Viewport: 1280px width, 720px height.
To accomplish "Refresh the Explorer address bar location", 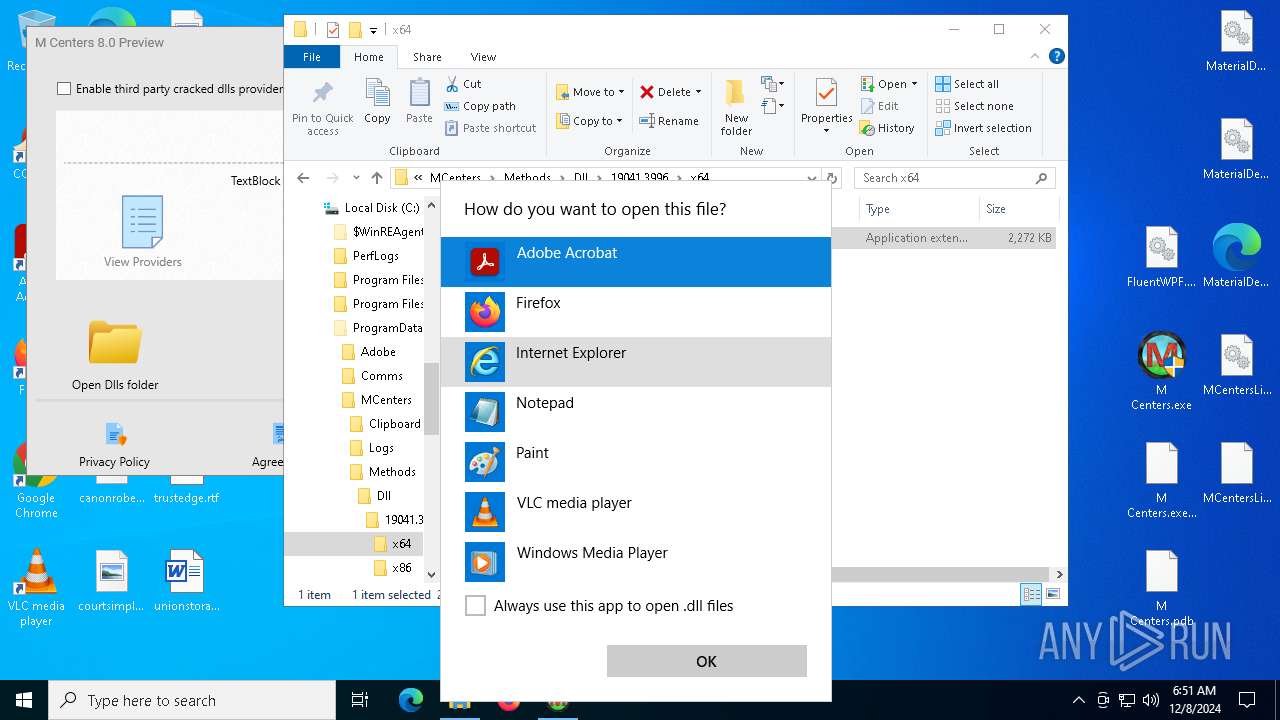I will click(830, 178).
